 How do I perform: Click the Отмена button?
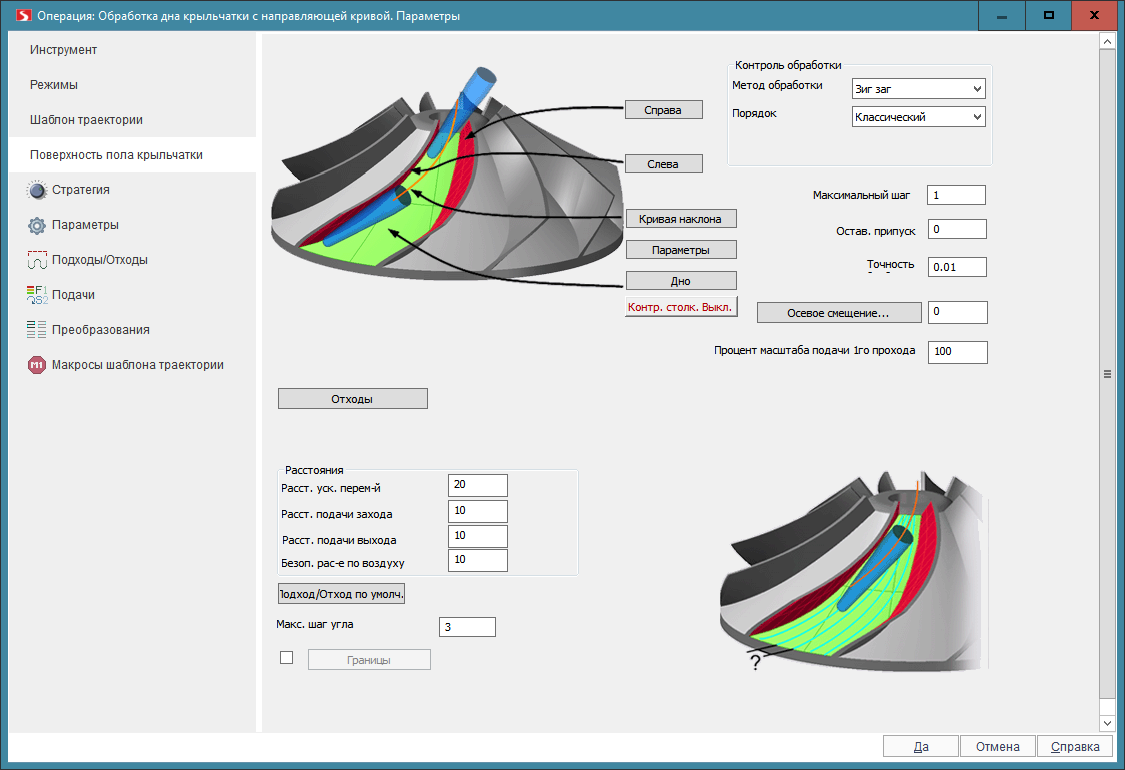coord(997,746)
